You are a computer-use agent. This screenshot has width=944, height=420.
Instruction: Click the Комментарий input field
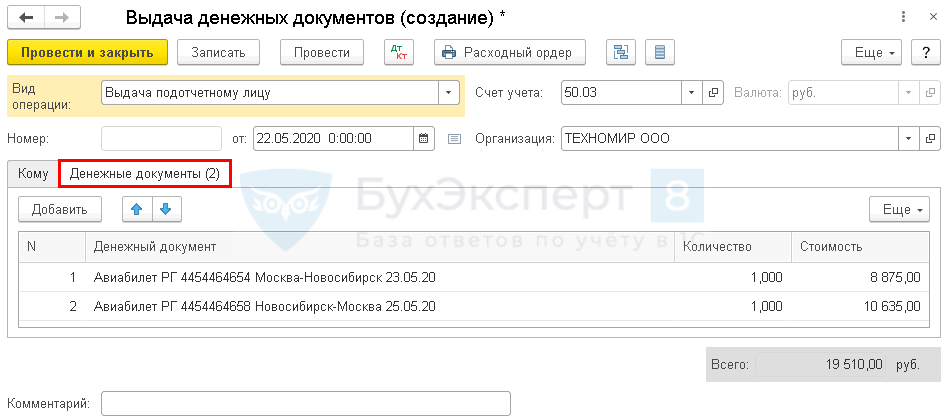pos(306,403)
